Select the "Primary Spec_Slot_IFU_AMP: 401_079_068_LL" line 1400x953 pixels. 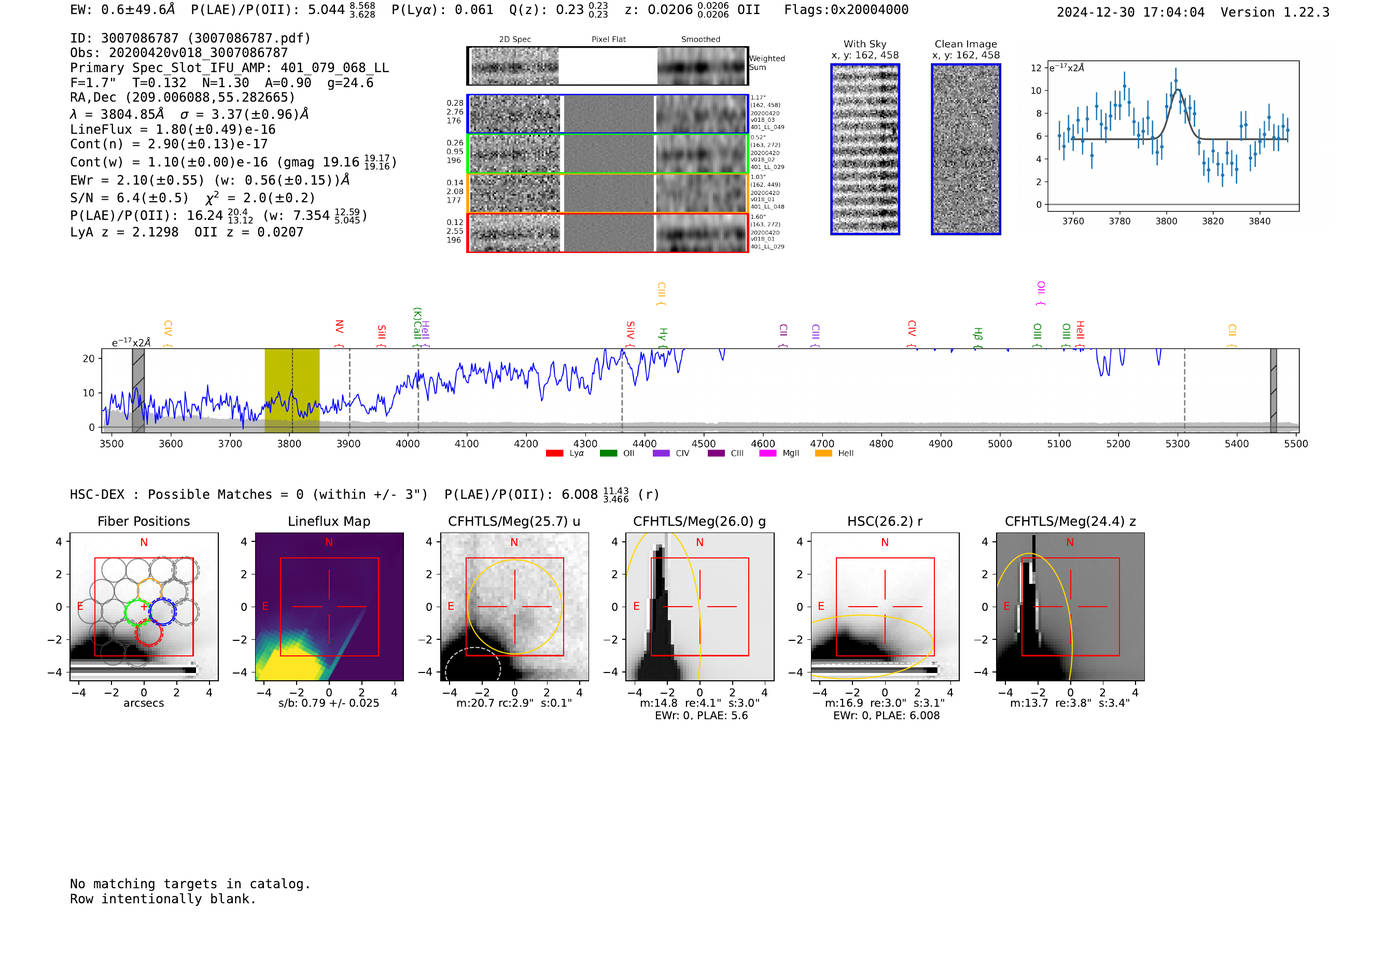(230, 68)
